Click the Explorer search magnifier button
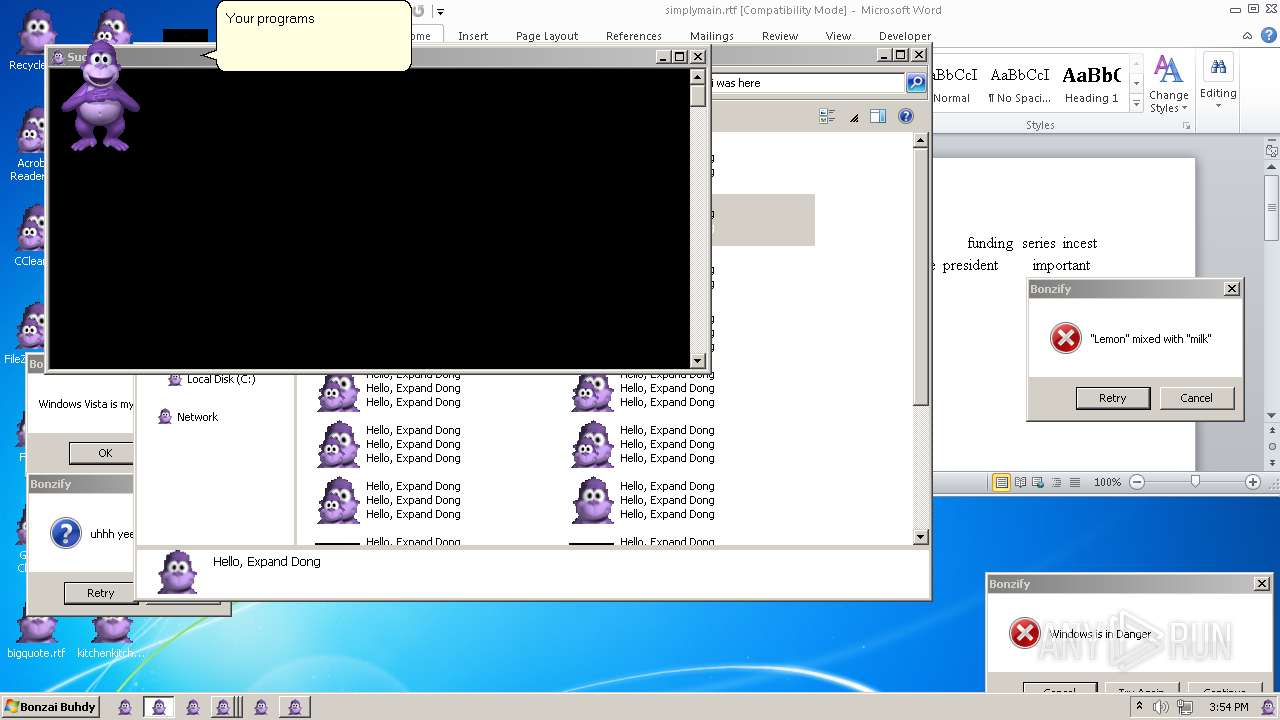Image resolution: width=1280 pixels, height=720 pixels. (x=916, y=83)
